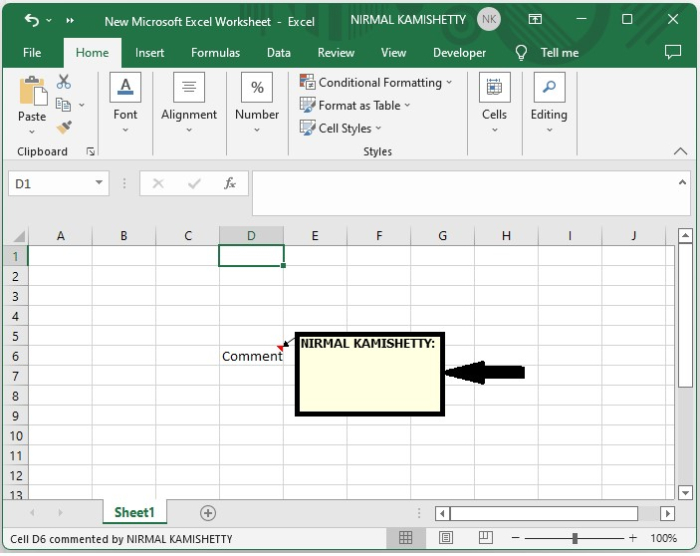
Task: Open Conditional Formatting menu
Action: click(x=376, y=83)
